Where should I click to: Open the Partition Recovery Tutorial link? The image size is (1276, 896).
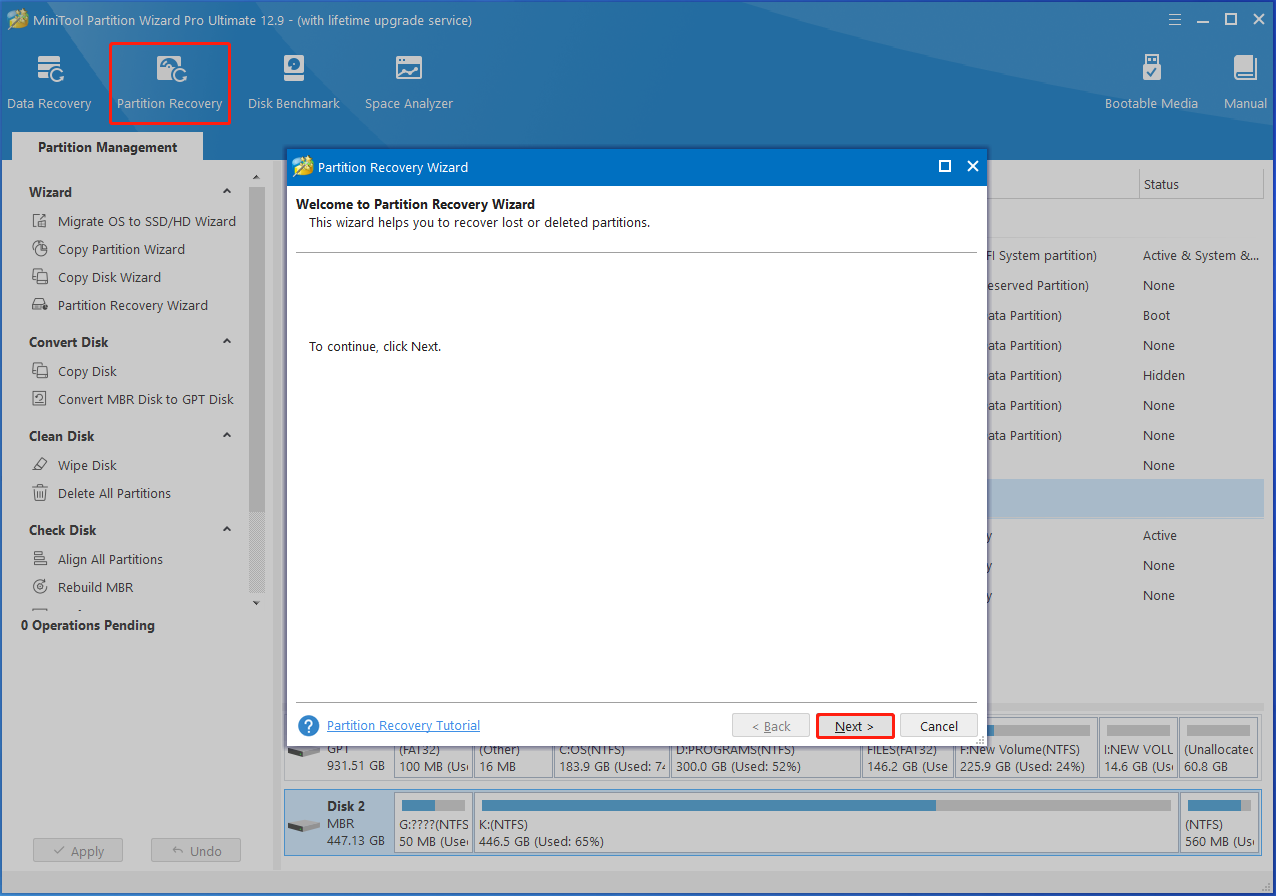[403, 726]
